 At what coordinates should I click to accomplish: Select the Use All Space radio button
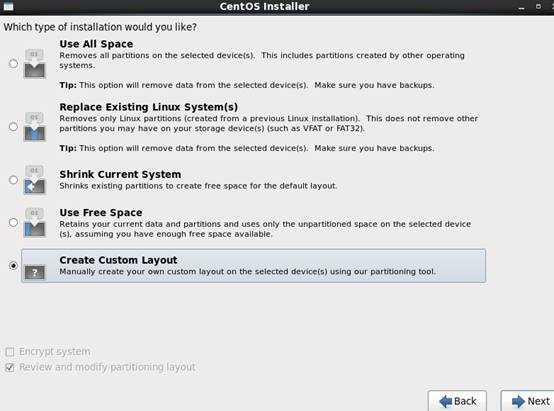(x=13, y=64)
